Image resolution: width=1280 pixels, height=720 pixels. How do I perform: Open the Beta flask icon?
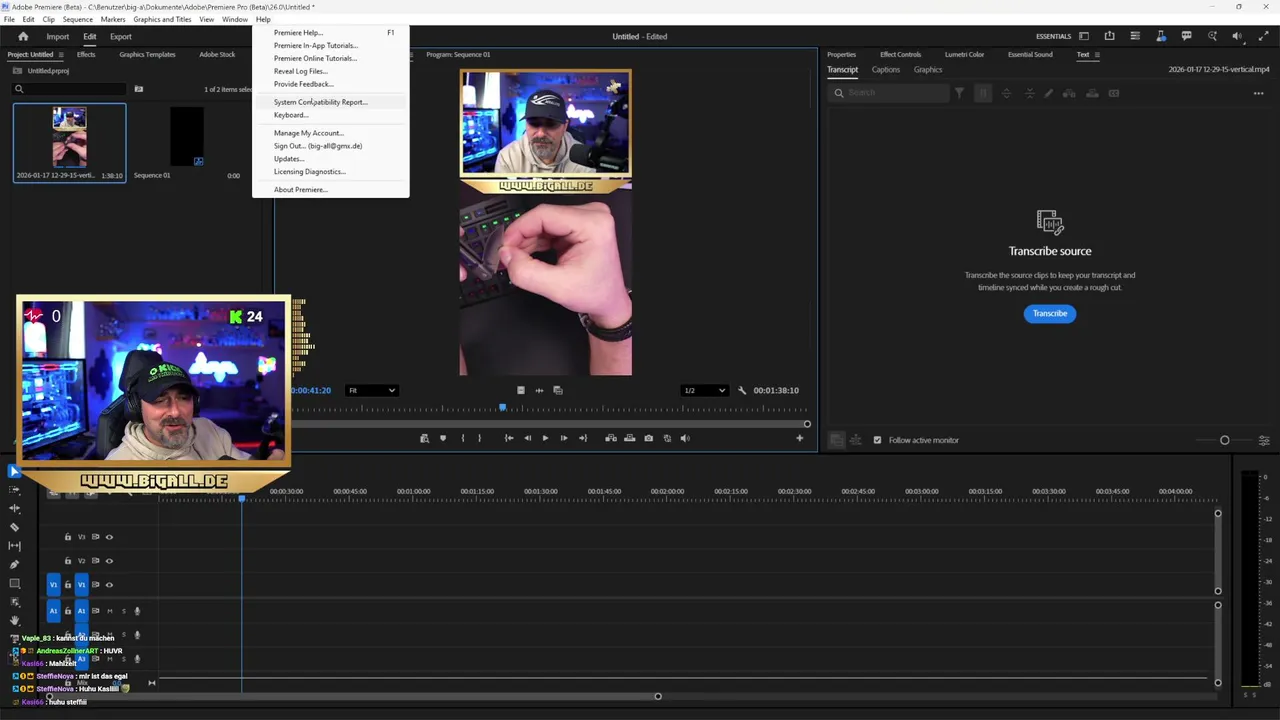tap(1160, 36)
